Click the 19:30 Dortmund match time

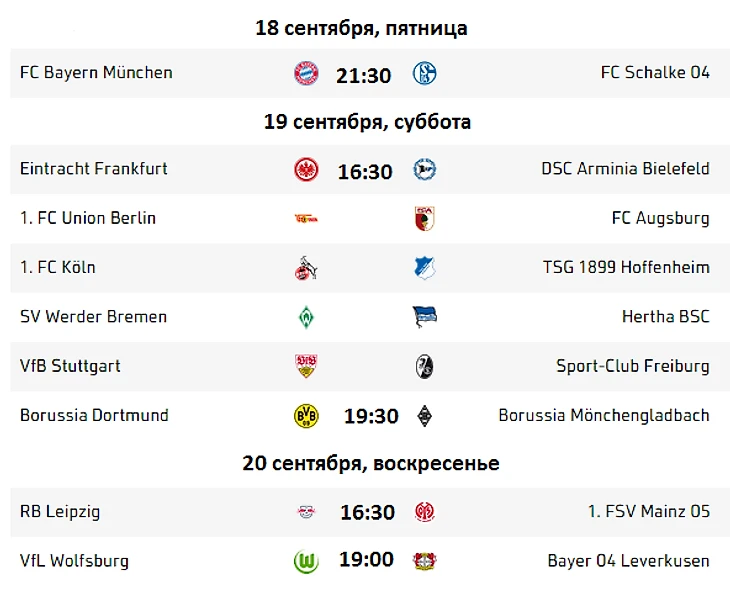(371, 416)
